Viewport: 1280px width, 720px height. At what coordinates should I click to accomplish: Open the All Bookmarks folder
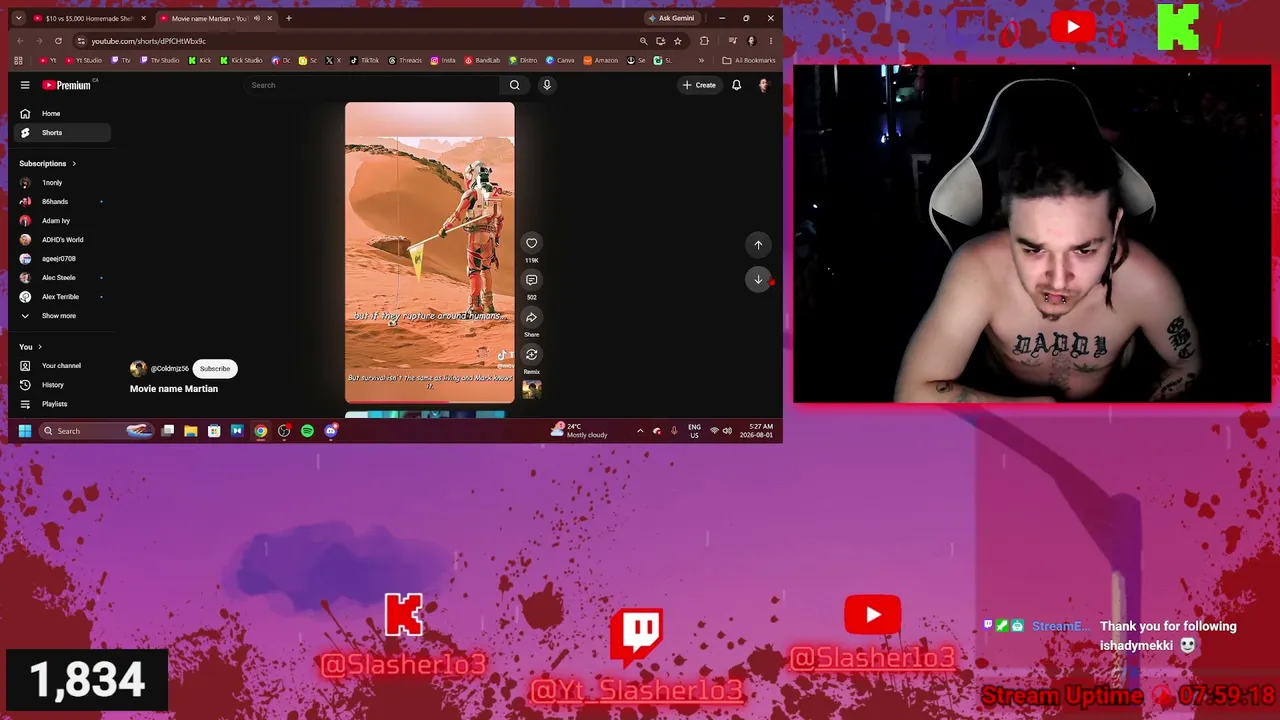pyautogui.click(x=749, y=60)
